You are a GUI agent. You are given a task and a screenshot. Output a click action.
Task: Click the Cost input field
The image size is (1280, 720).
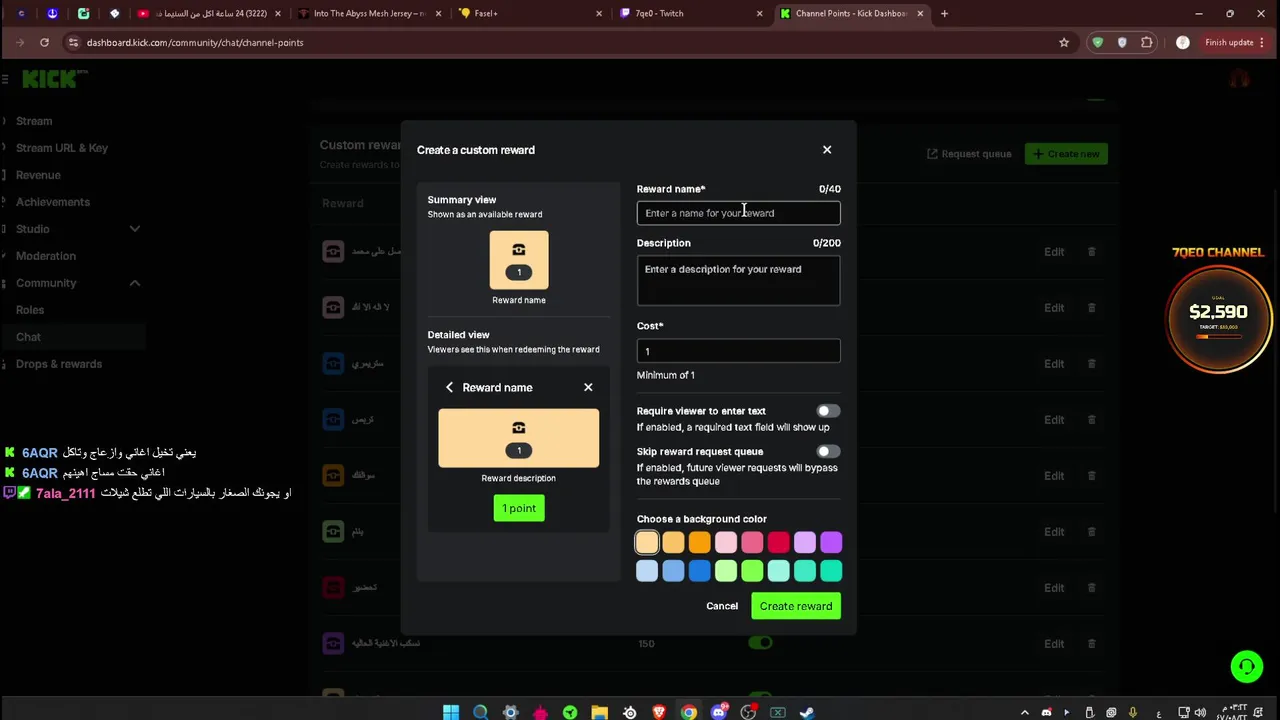click(739, 351)
